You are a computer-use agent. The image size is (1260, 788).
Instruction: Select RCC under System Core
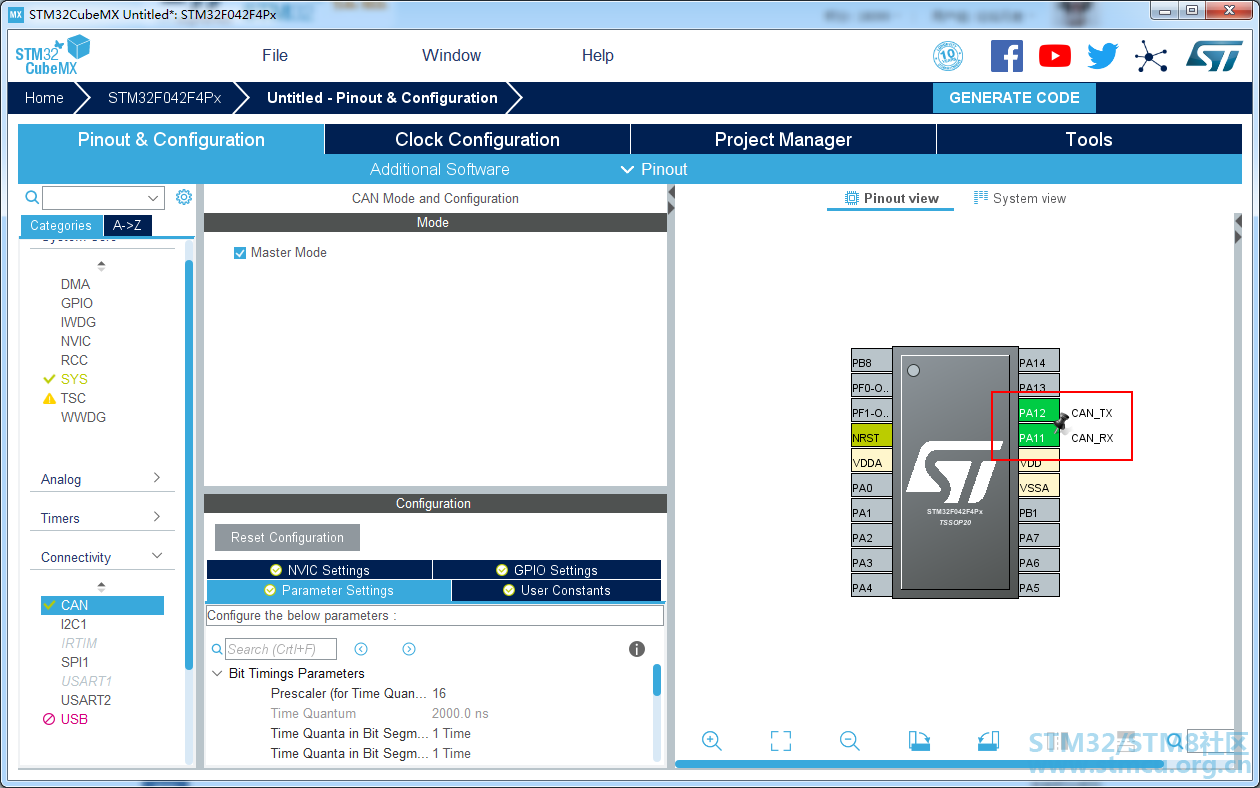pyautogui.click(x=74, y=360)
